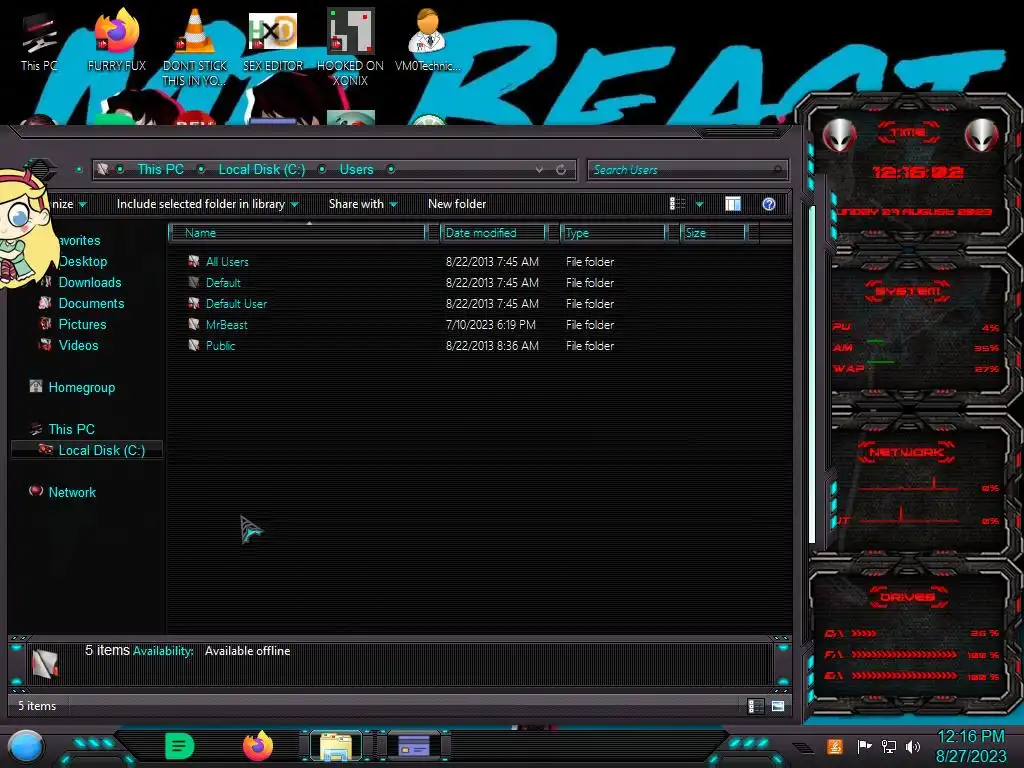Select Downloads in navigation pane

[90, 283]
